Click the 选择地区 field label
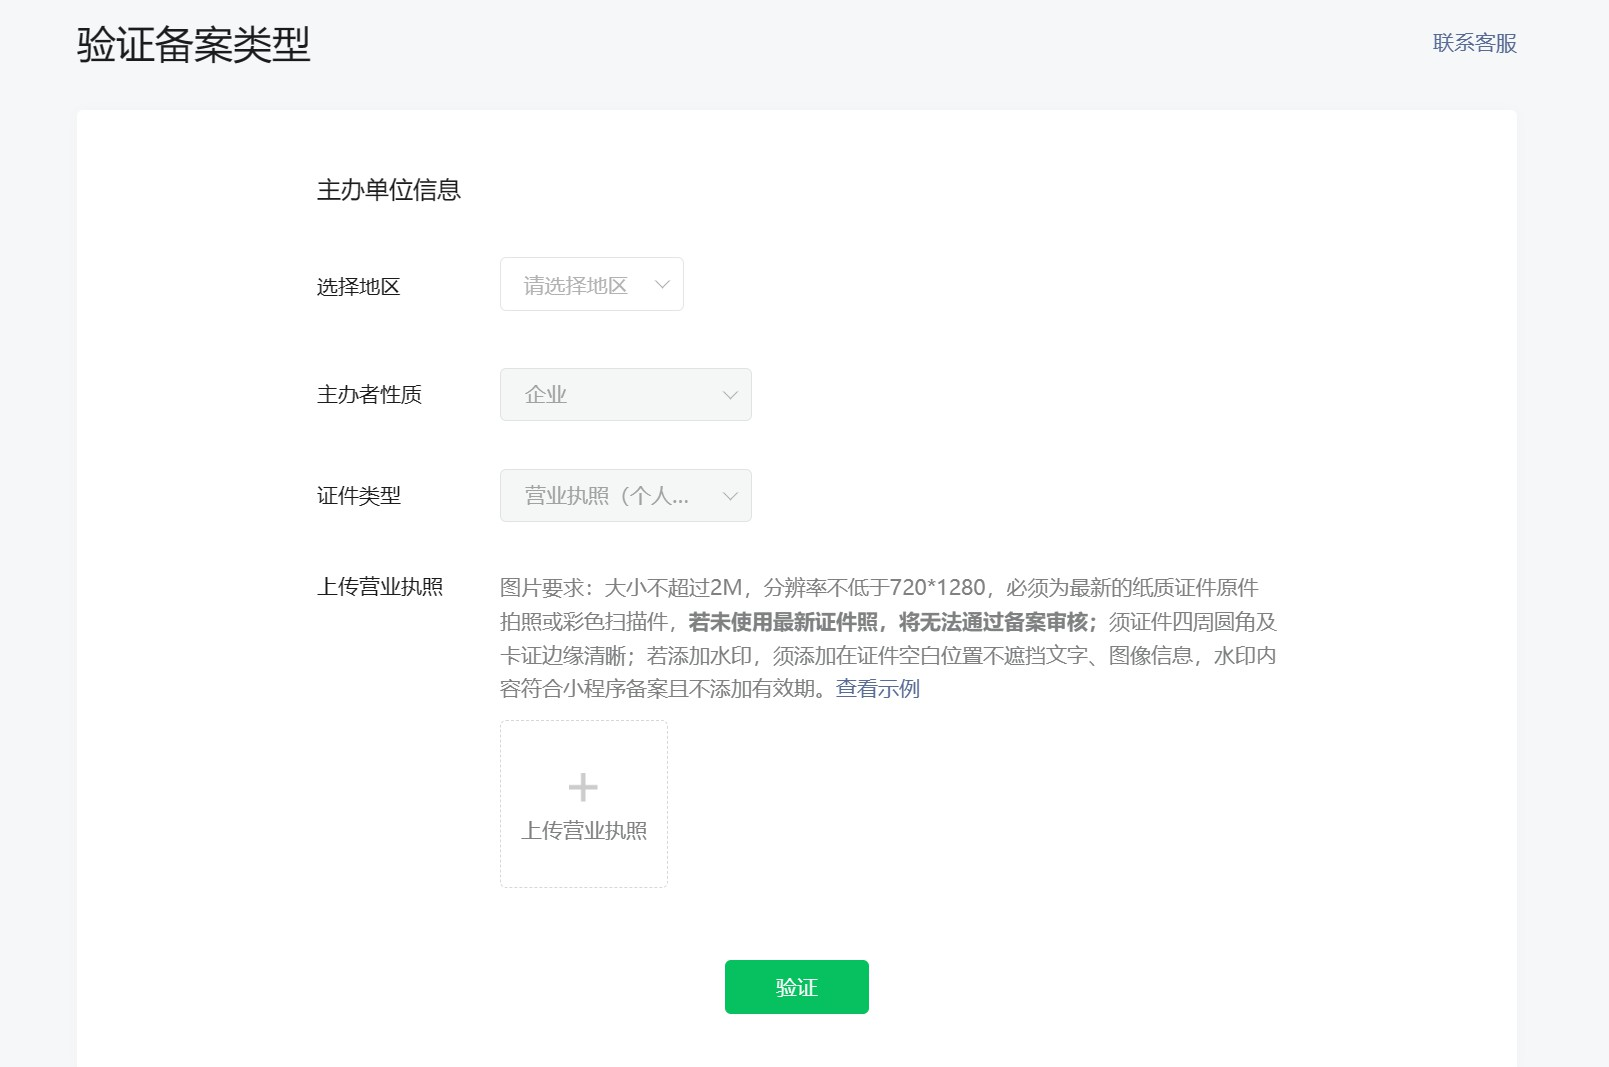 click(359, 287)
